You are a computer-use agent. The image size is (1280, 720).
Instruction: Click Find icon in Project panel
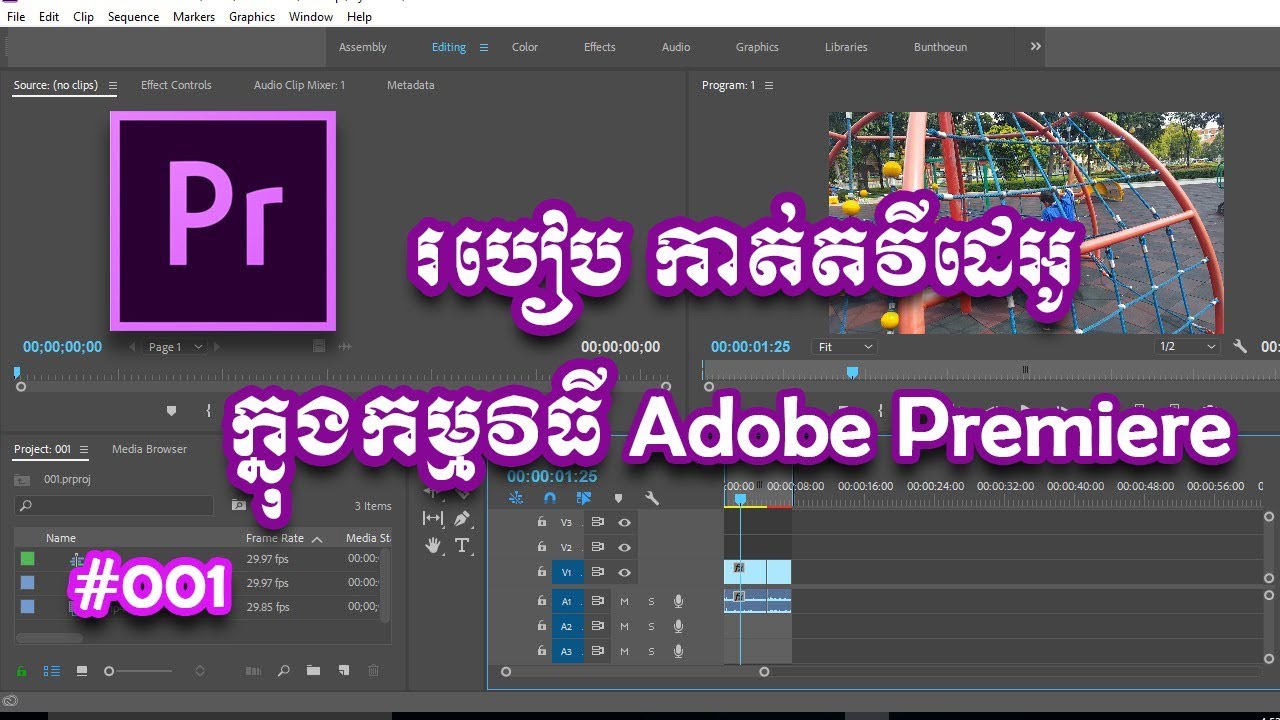coord(284,671)
